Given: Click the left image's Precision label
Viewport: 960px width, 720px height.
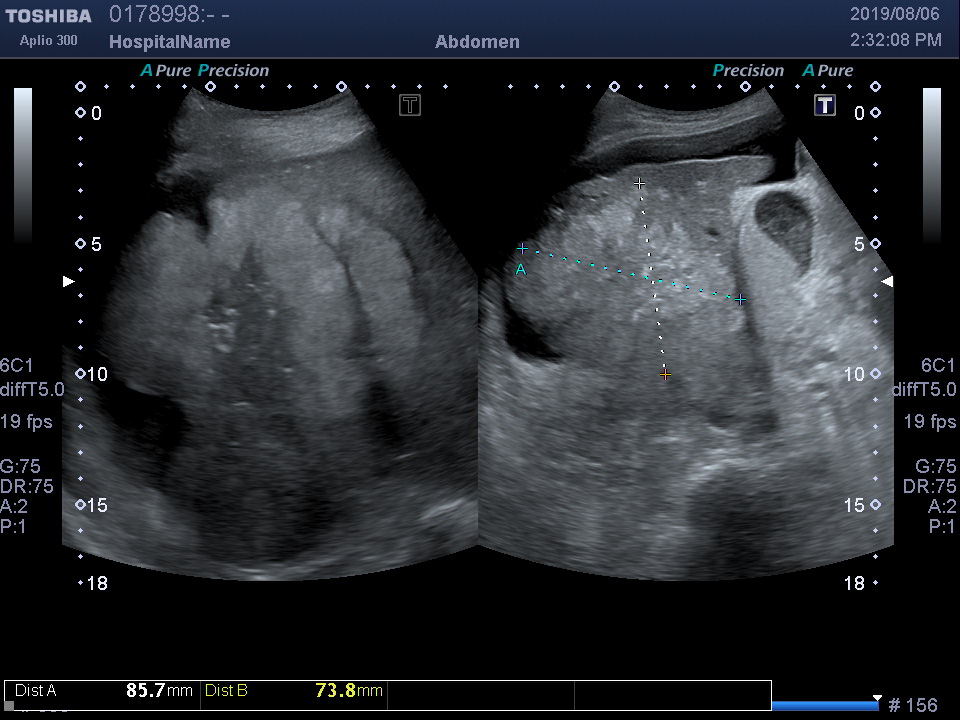Looking at the screenshot, I should (x=234, y=70).
